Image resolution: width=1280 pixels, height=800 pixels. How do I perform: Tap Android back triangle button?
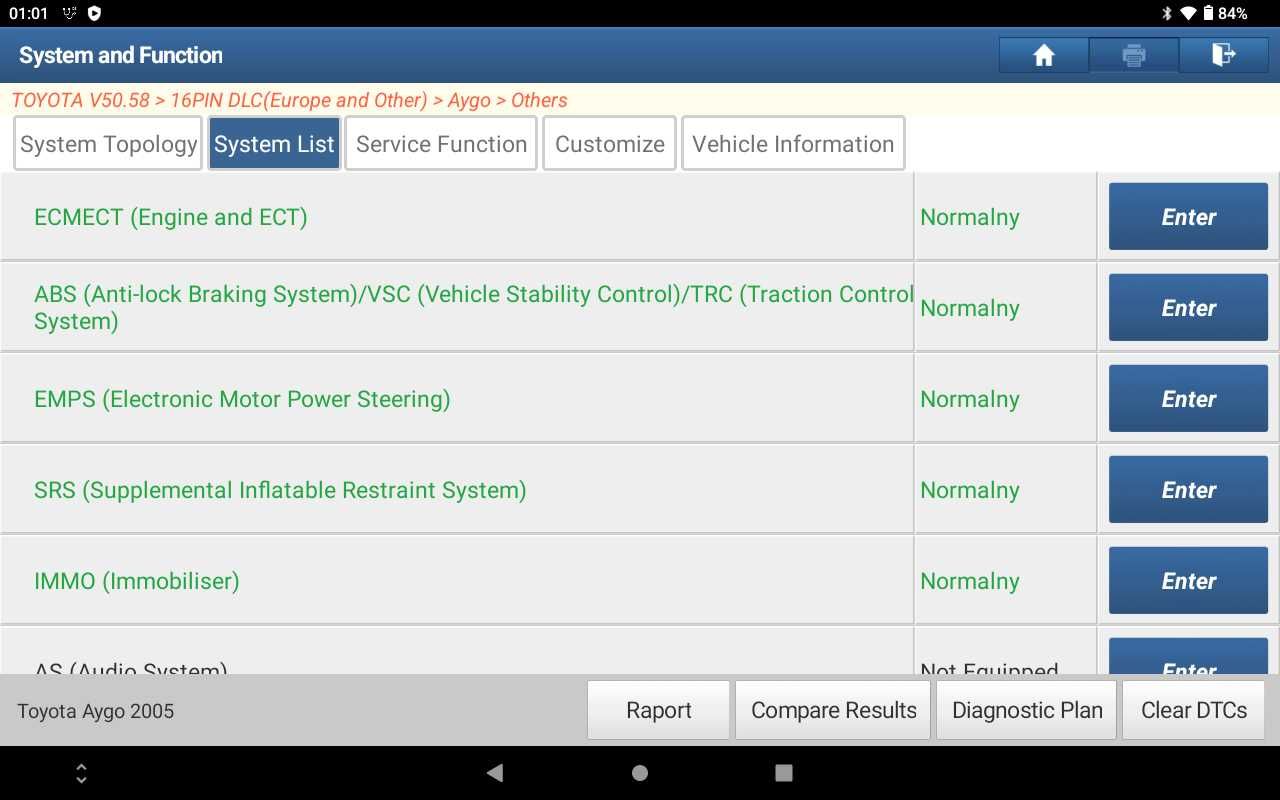(x=494, y=772)
